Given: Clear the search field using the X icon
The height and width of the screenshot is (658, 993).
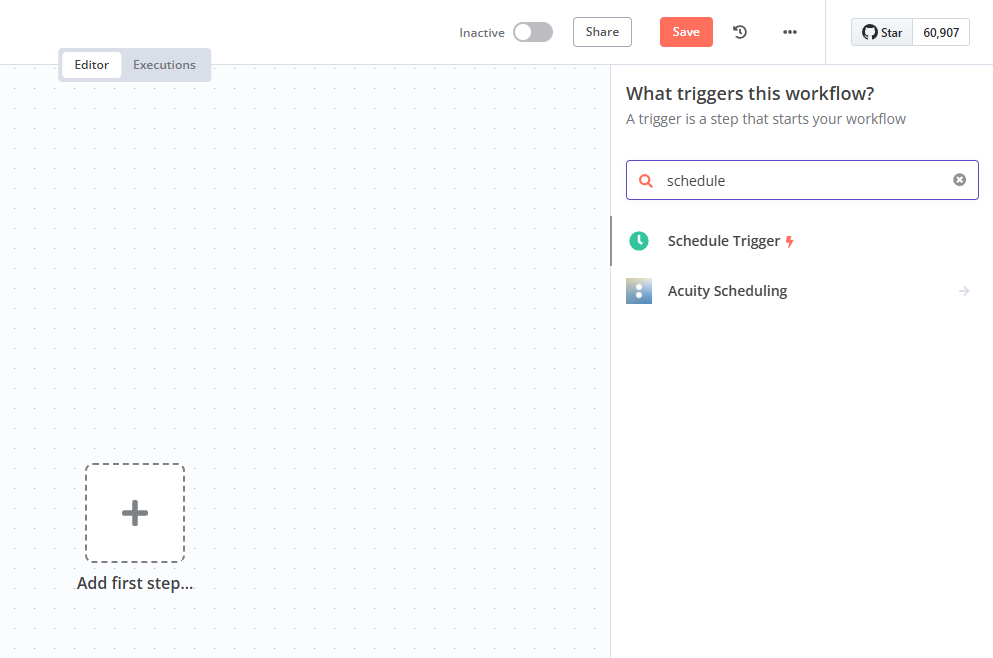Looking at the screenshot, I should coord(959,180).
